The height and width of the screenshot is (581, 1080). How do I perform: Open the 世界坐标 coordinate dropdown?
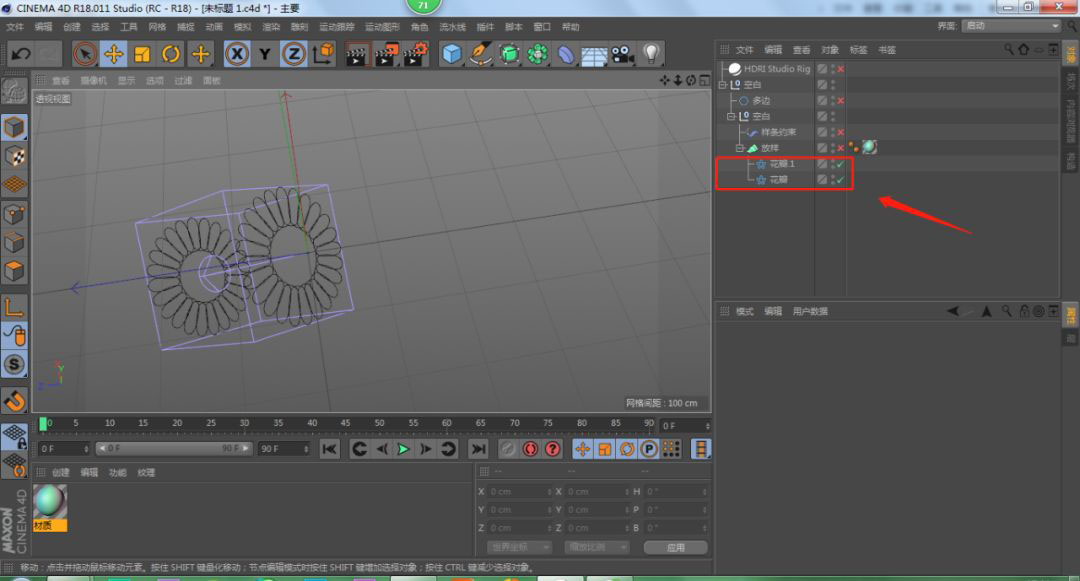coord(519,547)
